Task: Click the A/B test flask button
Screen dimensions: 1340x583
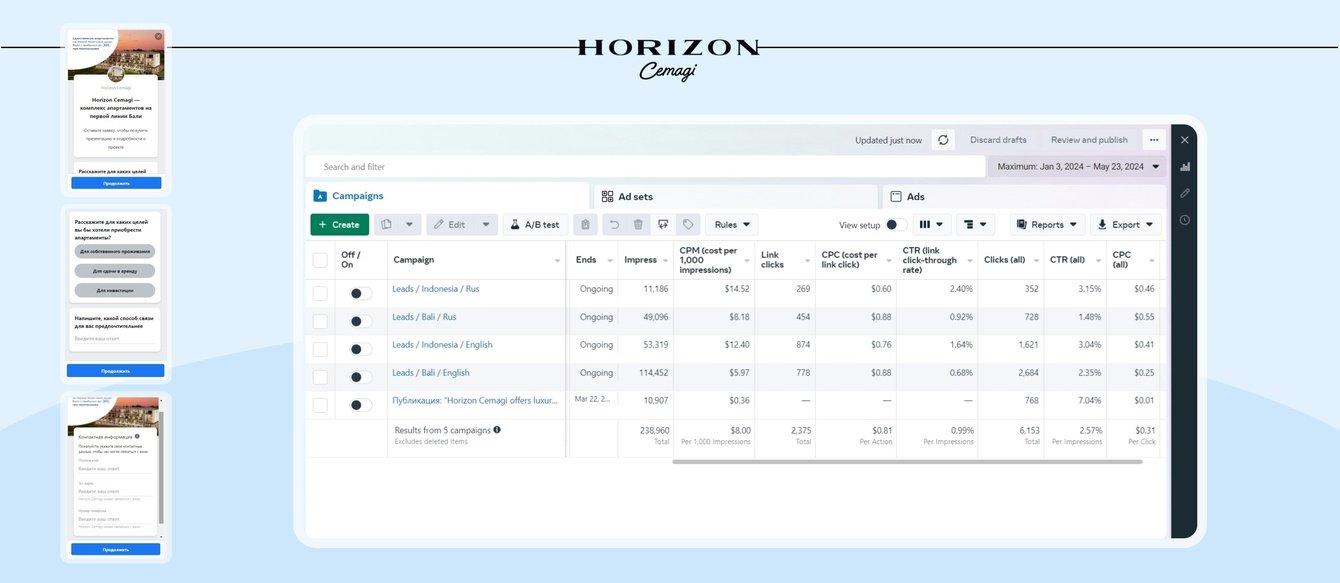Action: tap(535, 225)
